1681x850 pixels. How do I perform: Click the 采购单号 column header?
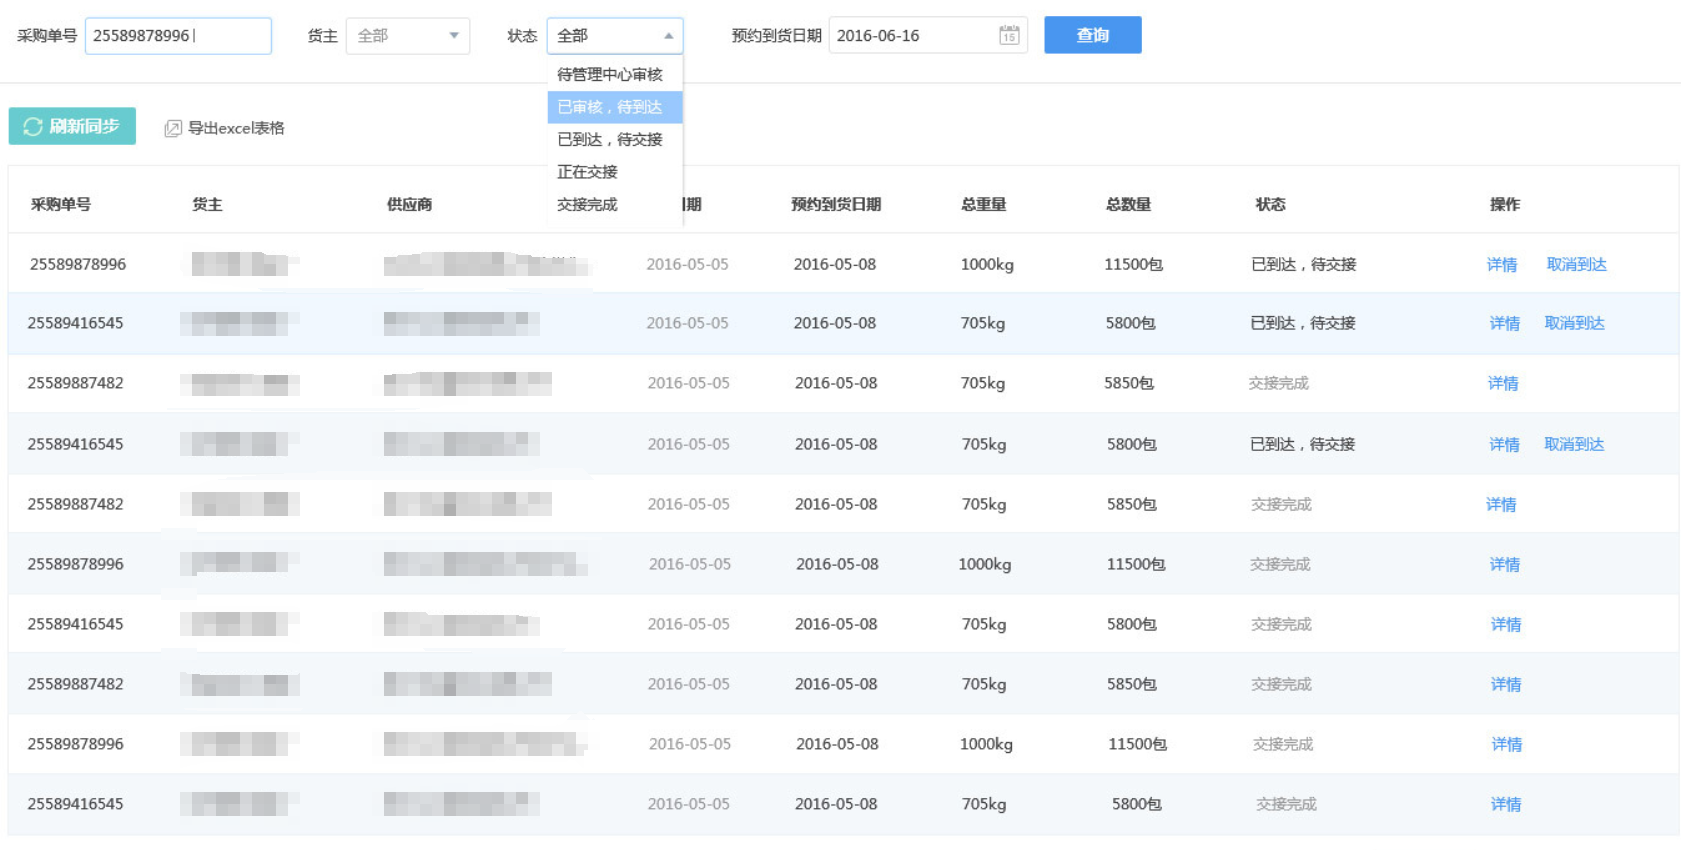click(x=60, y=204)
